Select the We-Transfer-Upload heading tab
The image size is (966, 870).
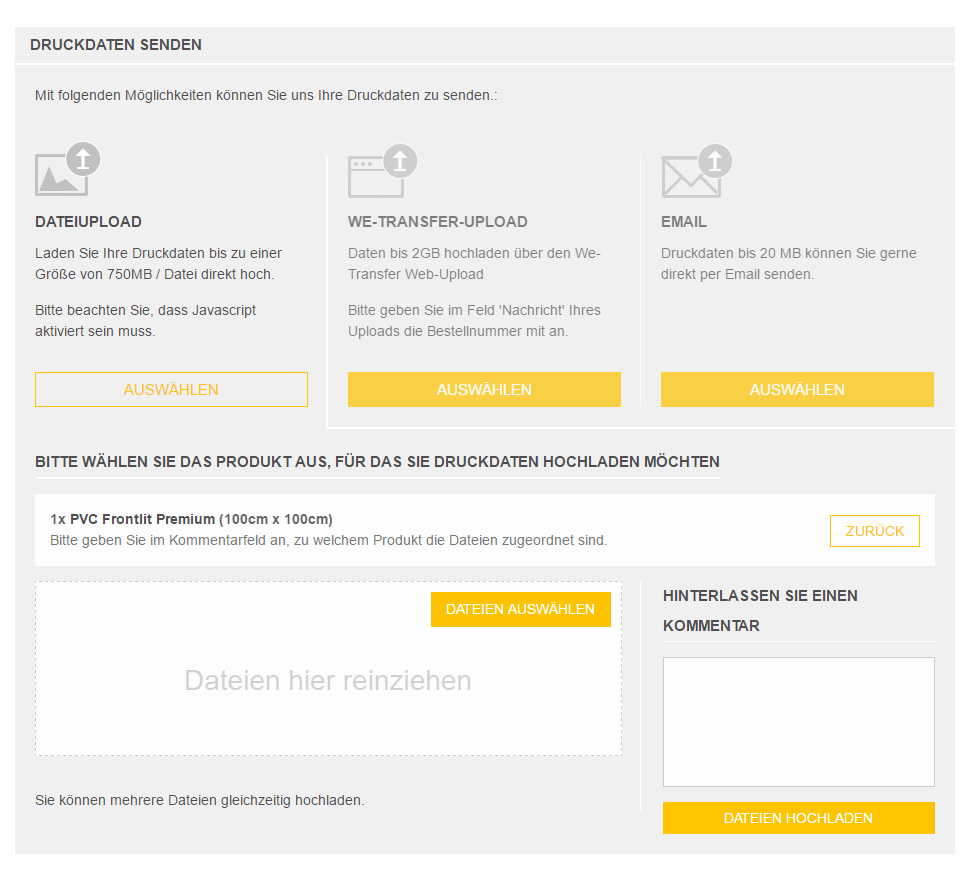click(x=437, y=222)
